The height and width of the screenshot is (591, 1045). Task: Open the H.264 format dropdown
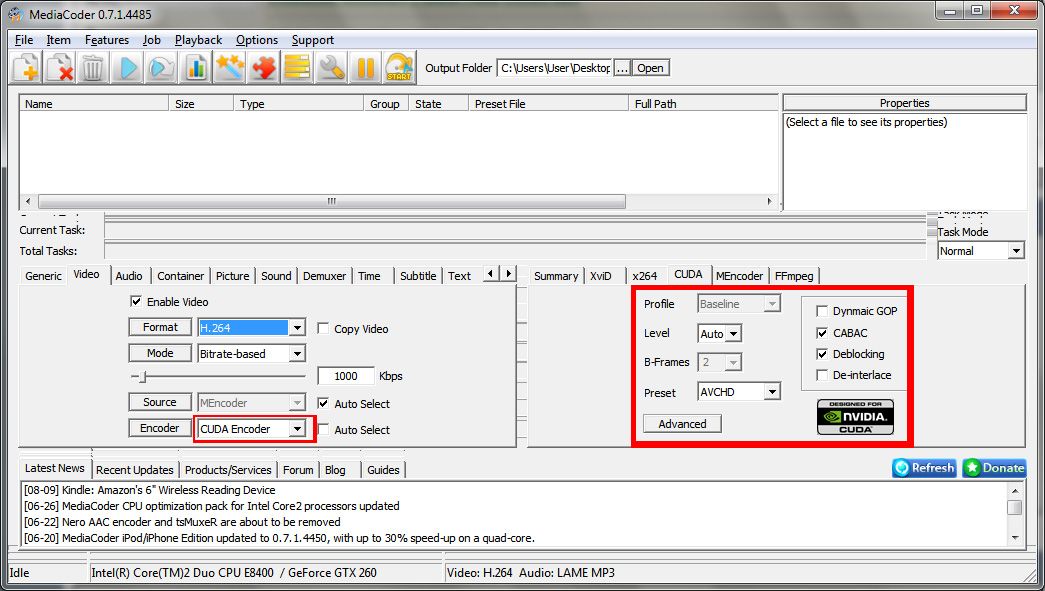pos(297,328)
